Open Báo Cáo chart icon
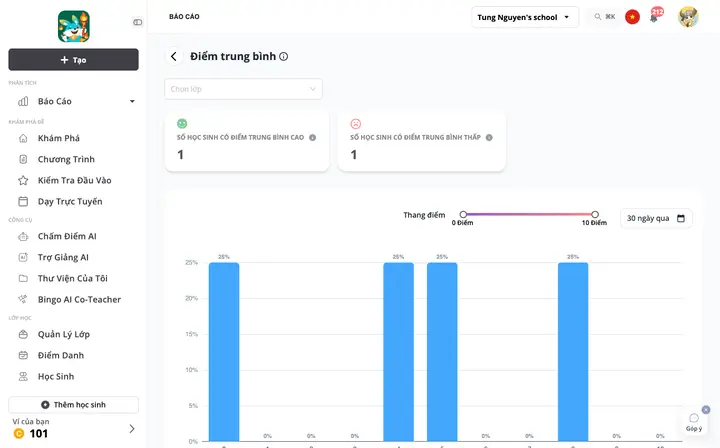Viewport: 720px width, 448px height. point(23,101)
